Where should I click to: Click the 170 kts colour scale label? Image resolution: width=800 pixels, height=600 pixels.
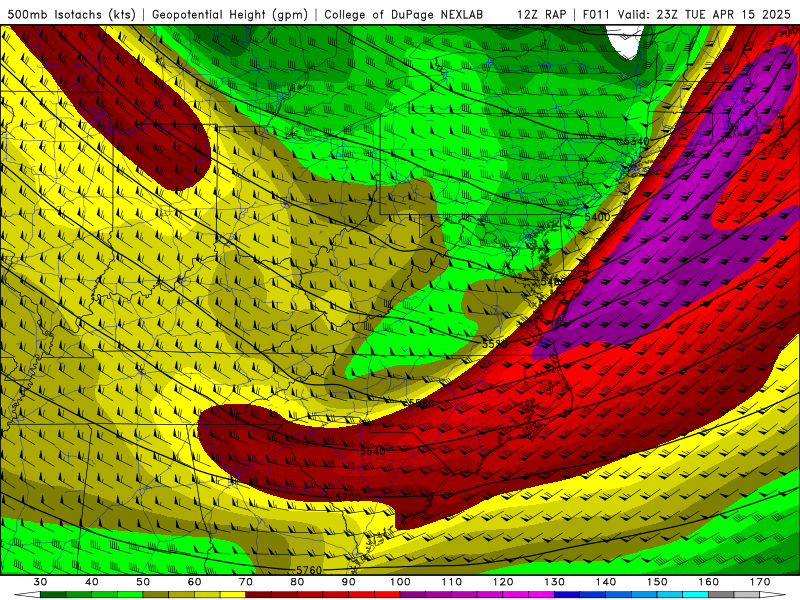click(760, 582)
